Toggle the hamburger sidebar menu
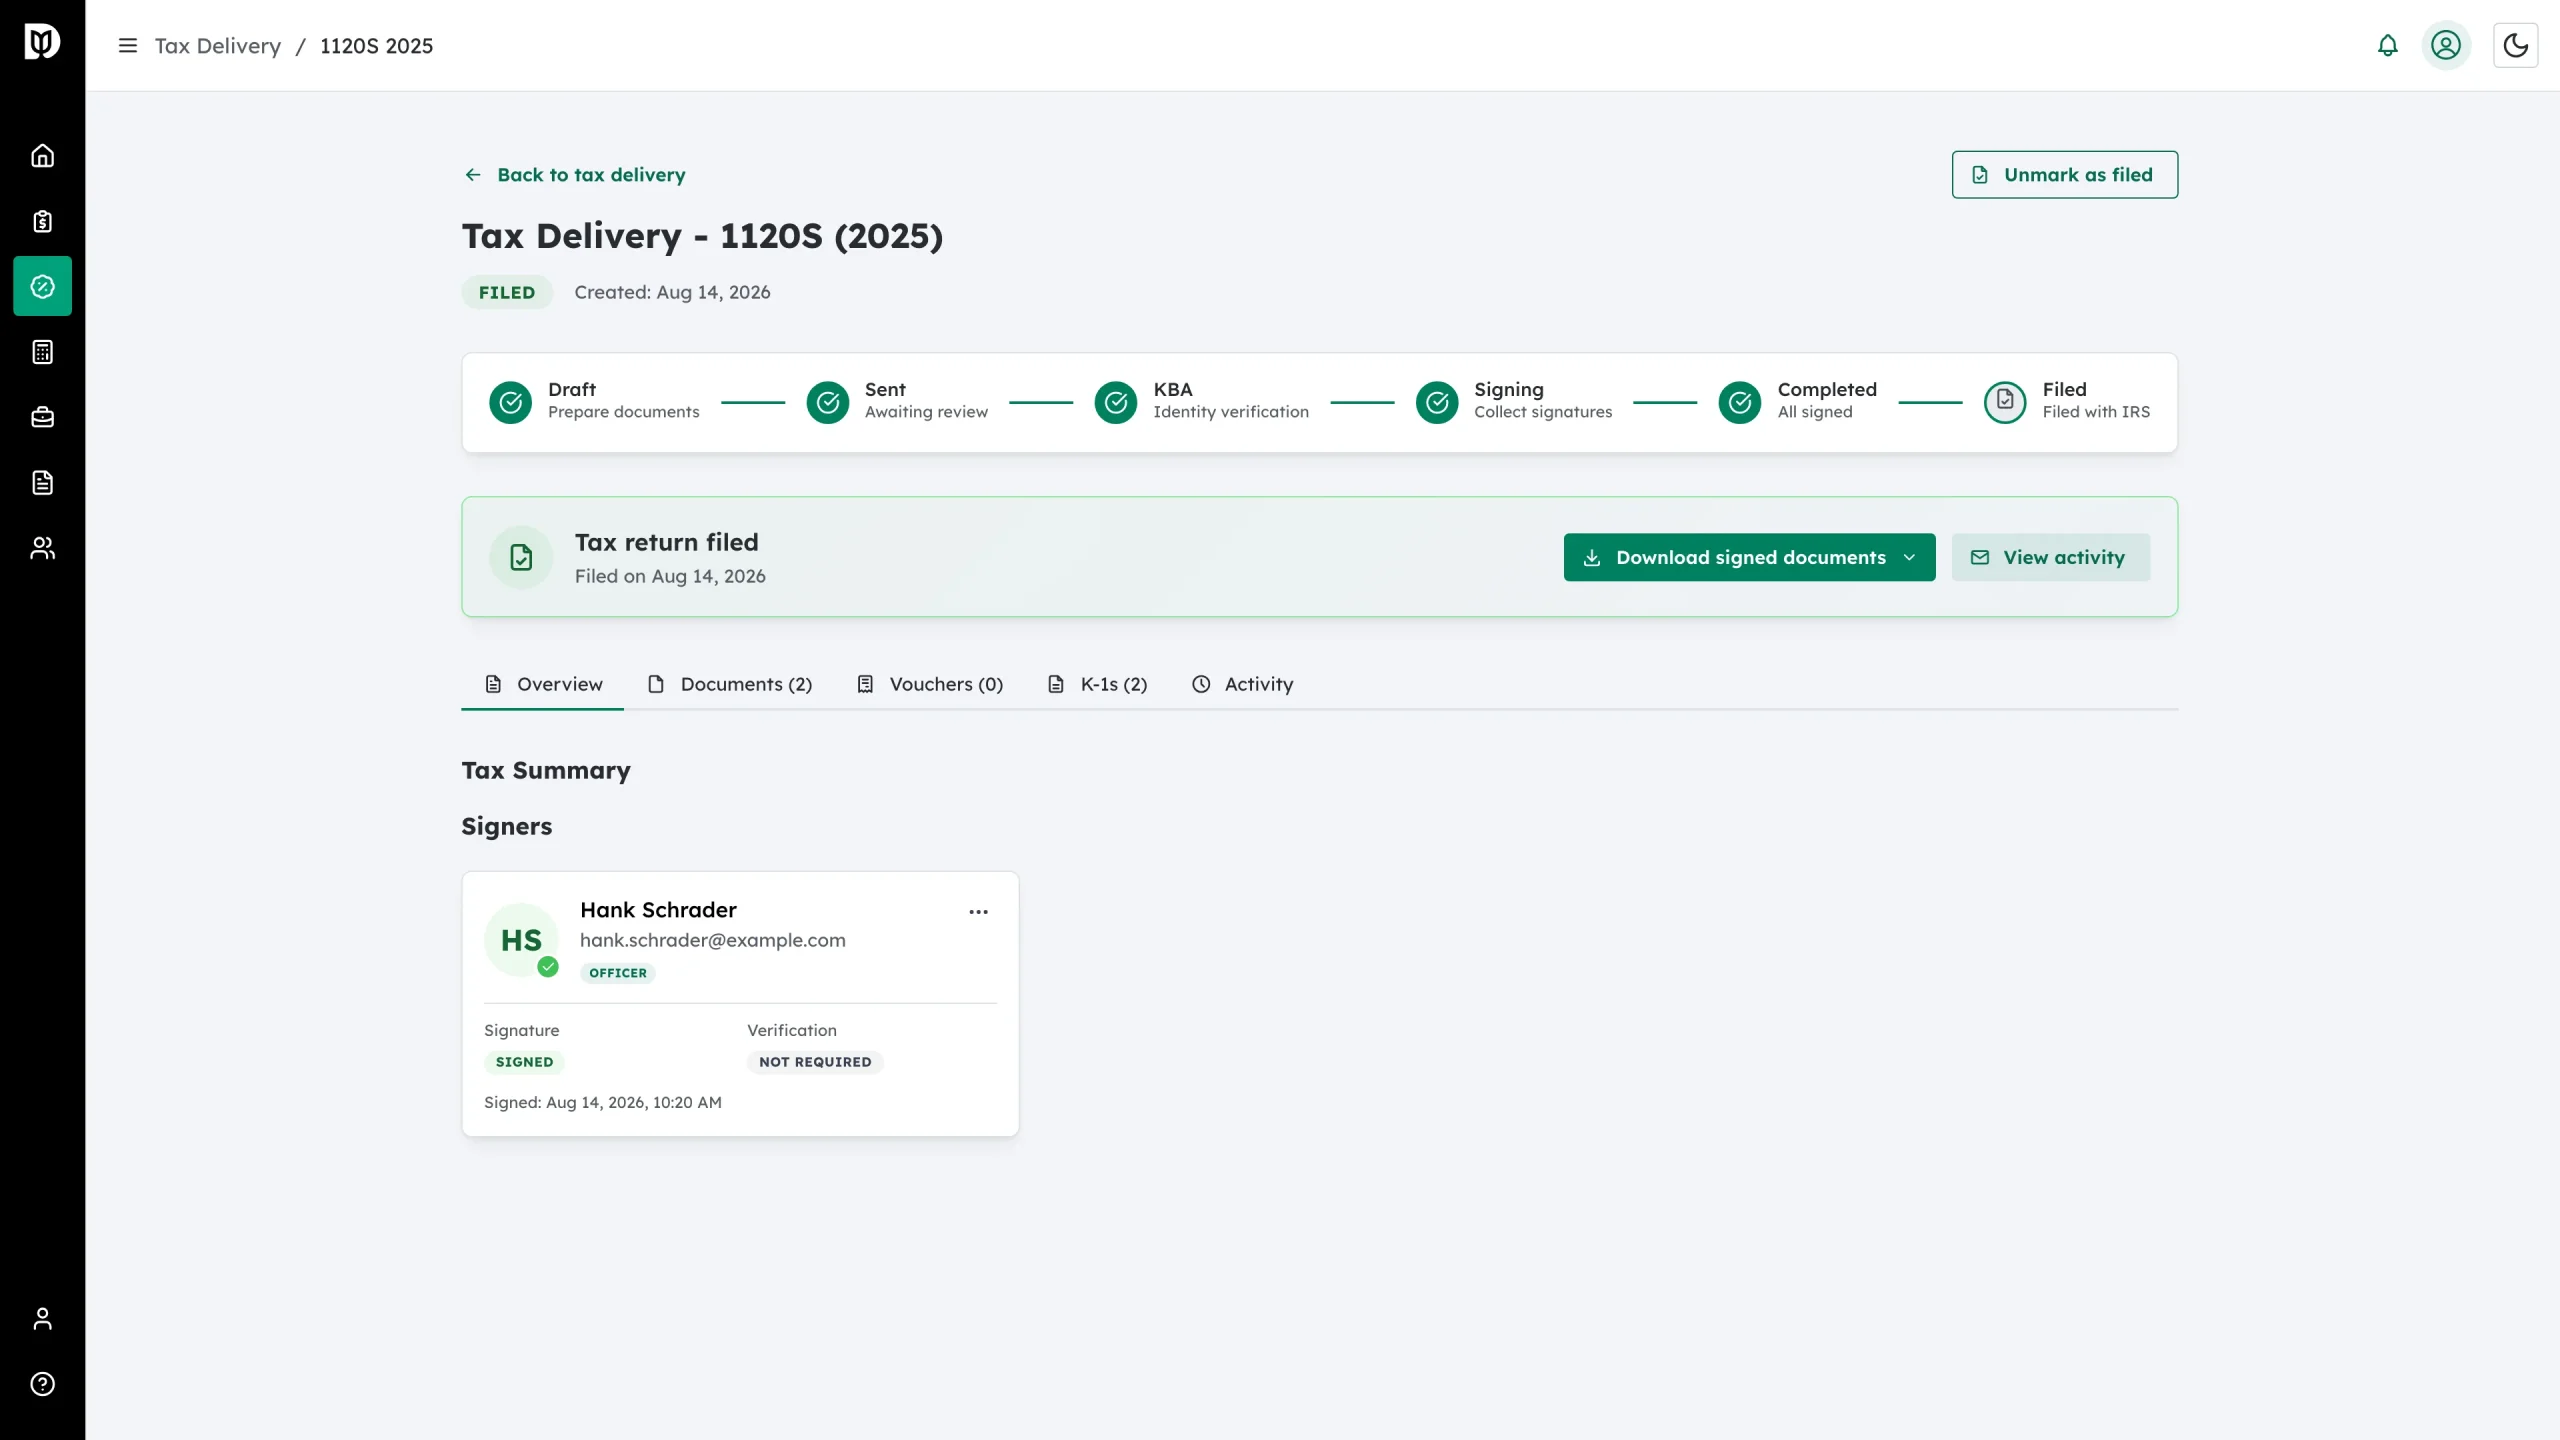Screen dimensions: 2560x1440 (x=128, y=46)
